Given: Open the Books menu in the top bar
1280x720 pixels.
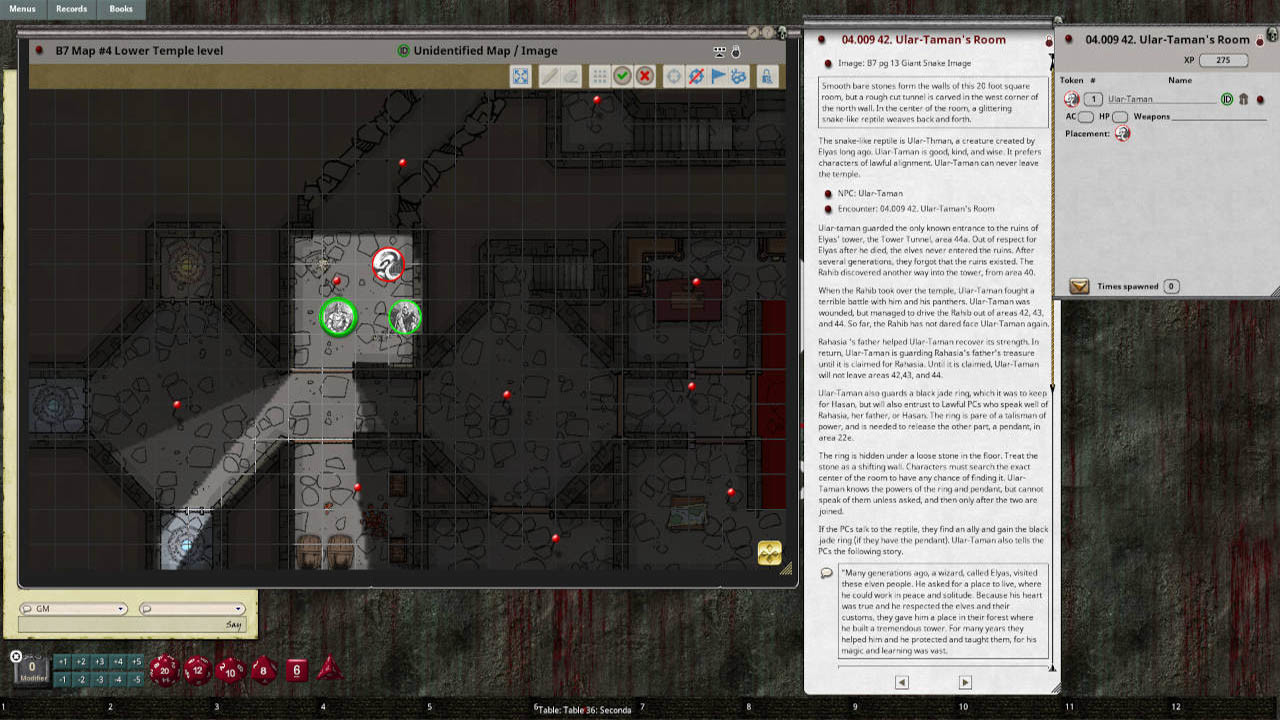Looking at the screenshot, I should point(122,9).
